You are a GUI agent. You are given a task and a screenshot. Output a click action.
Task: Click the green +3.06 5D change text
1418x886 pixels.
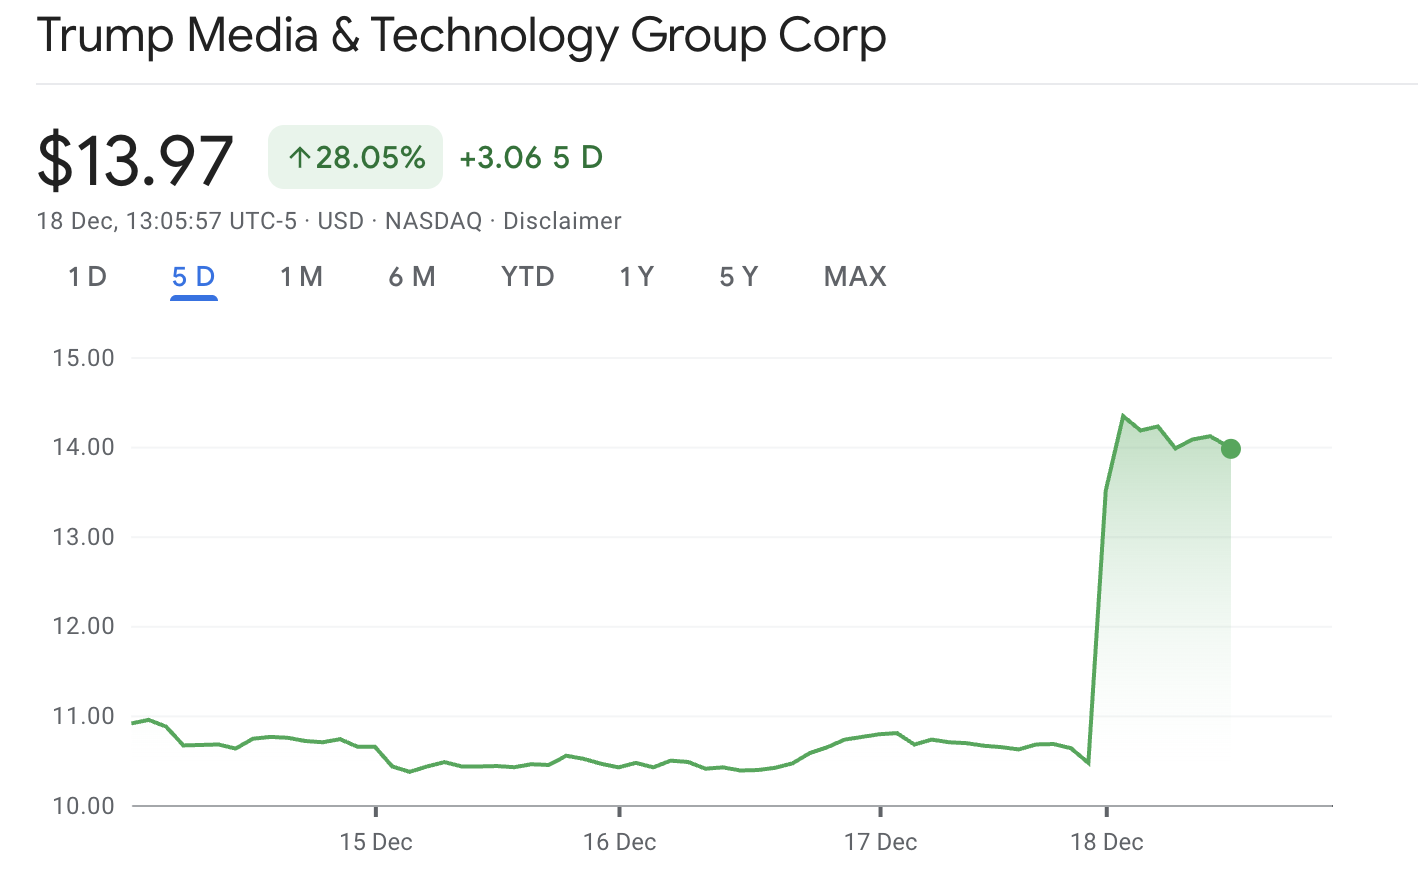pos(531,157)
